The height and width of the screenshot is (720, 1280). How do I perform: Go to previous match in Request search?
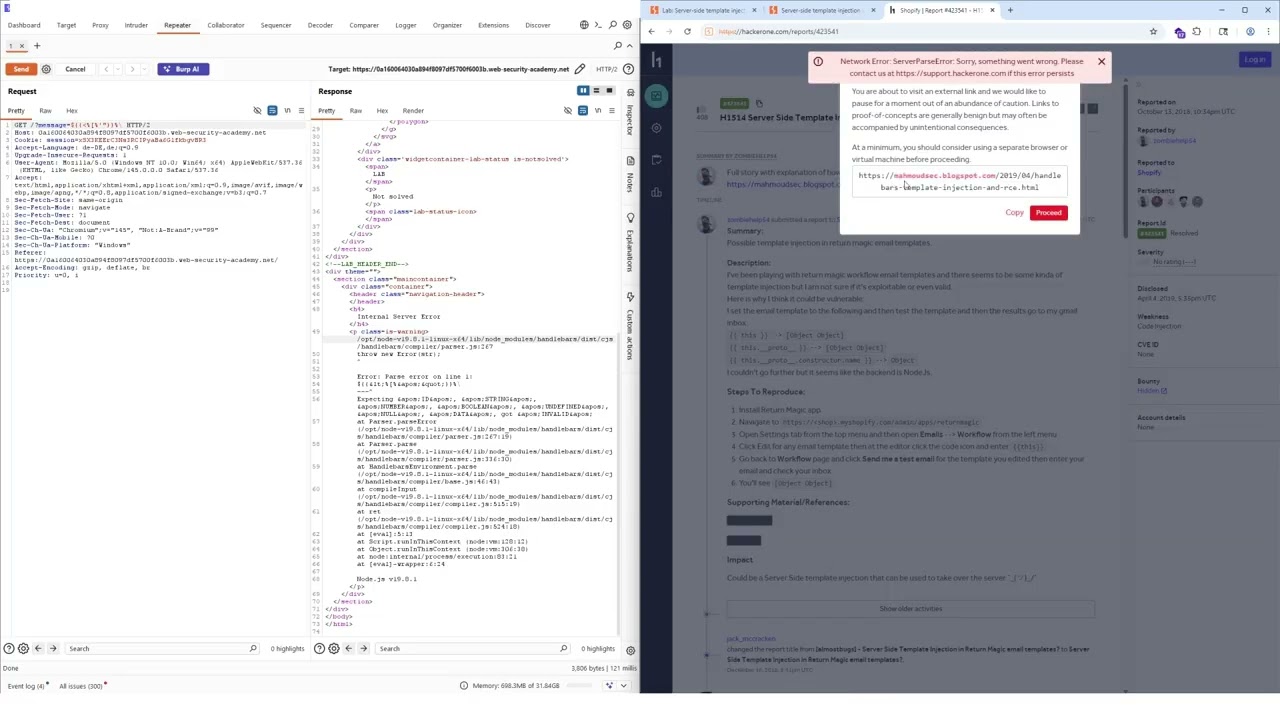coord(38,649)
